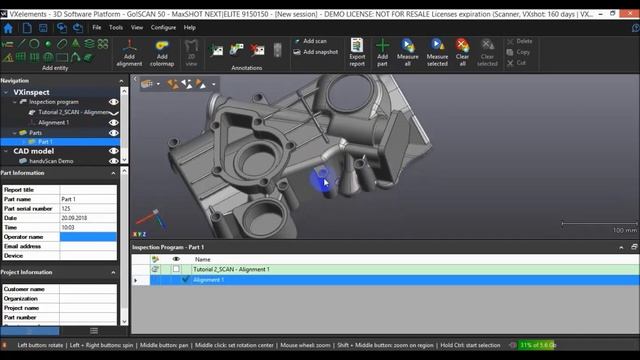Open the View menu
This screenshot has width=640, height=360.
(x=137, y=27)
